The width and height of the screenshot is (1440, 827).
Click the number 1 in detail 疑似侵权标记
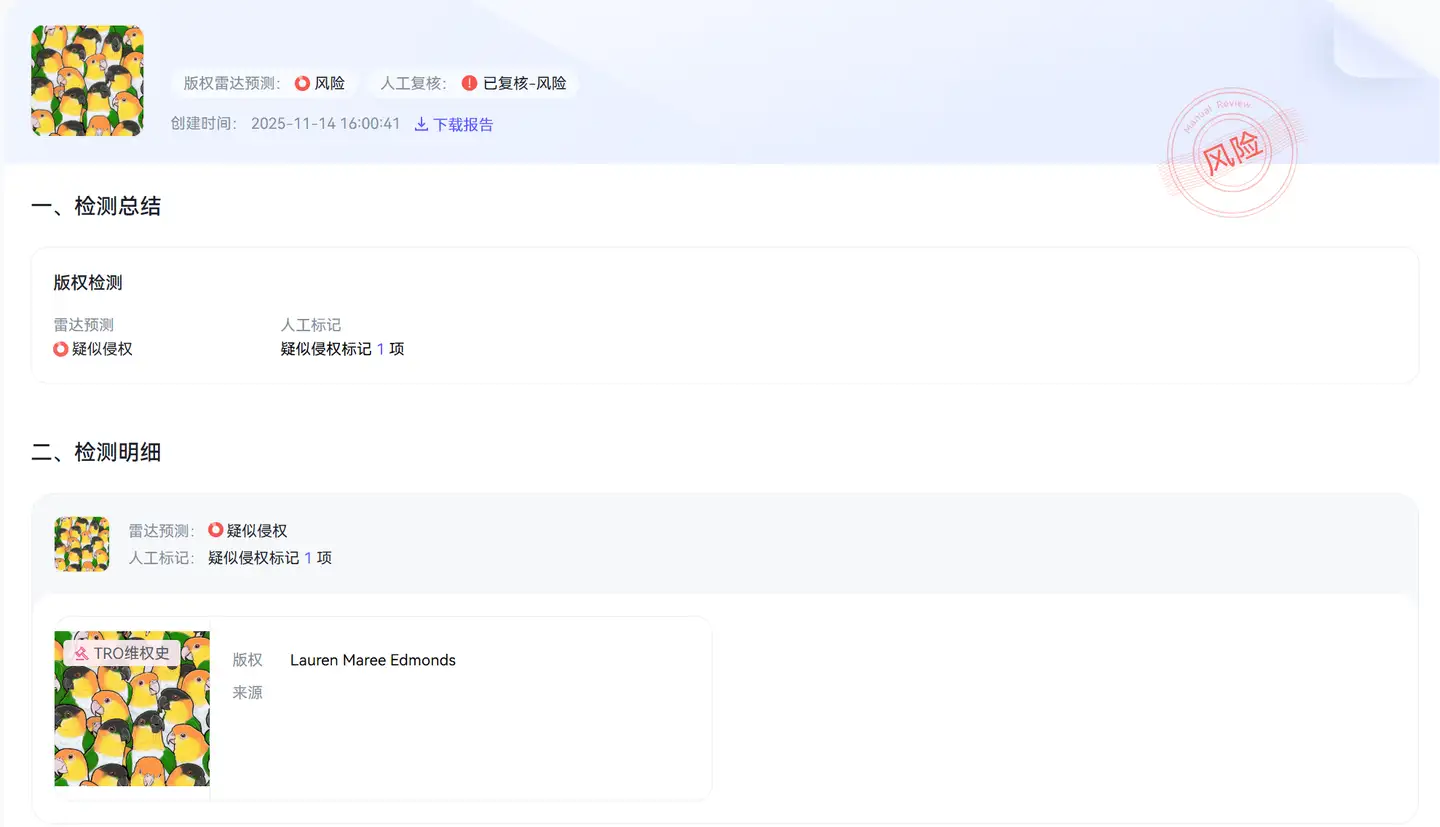[x=308, y=558]
